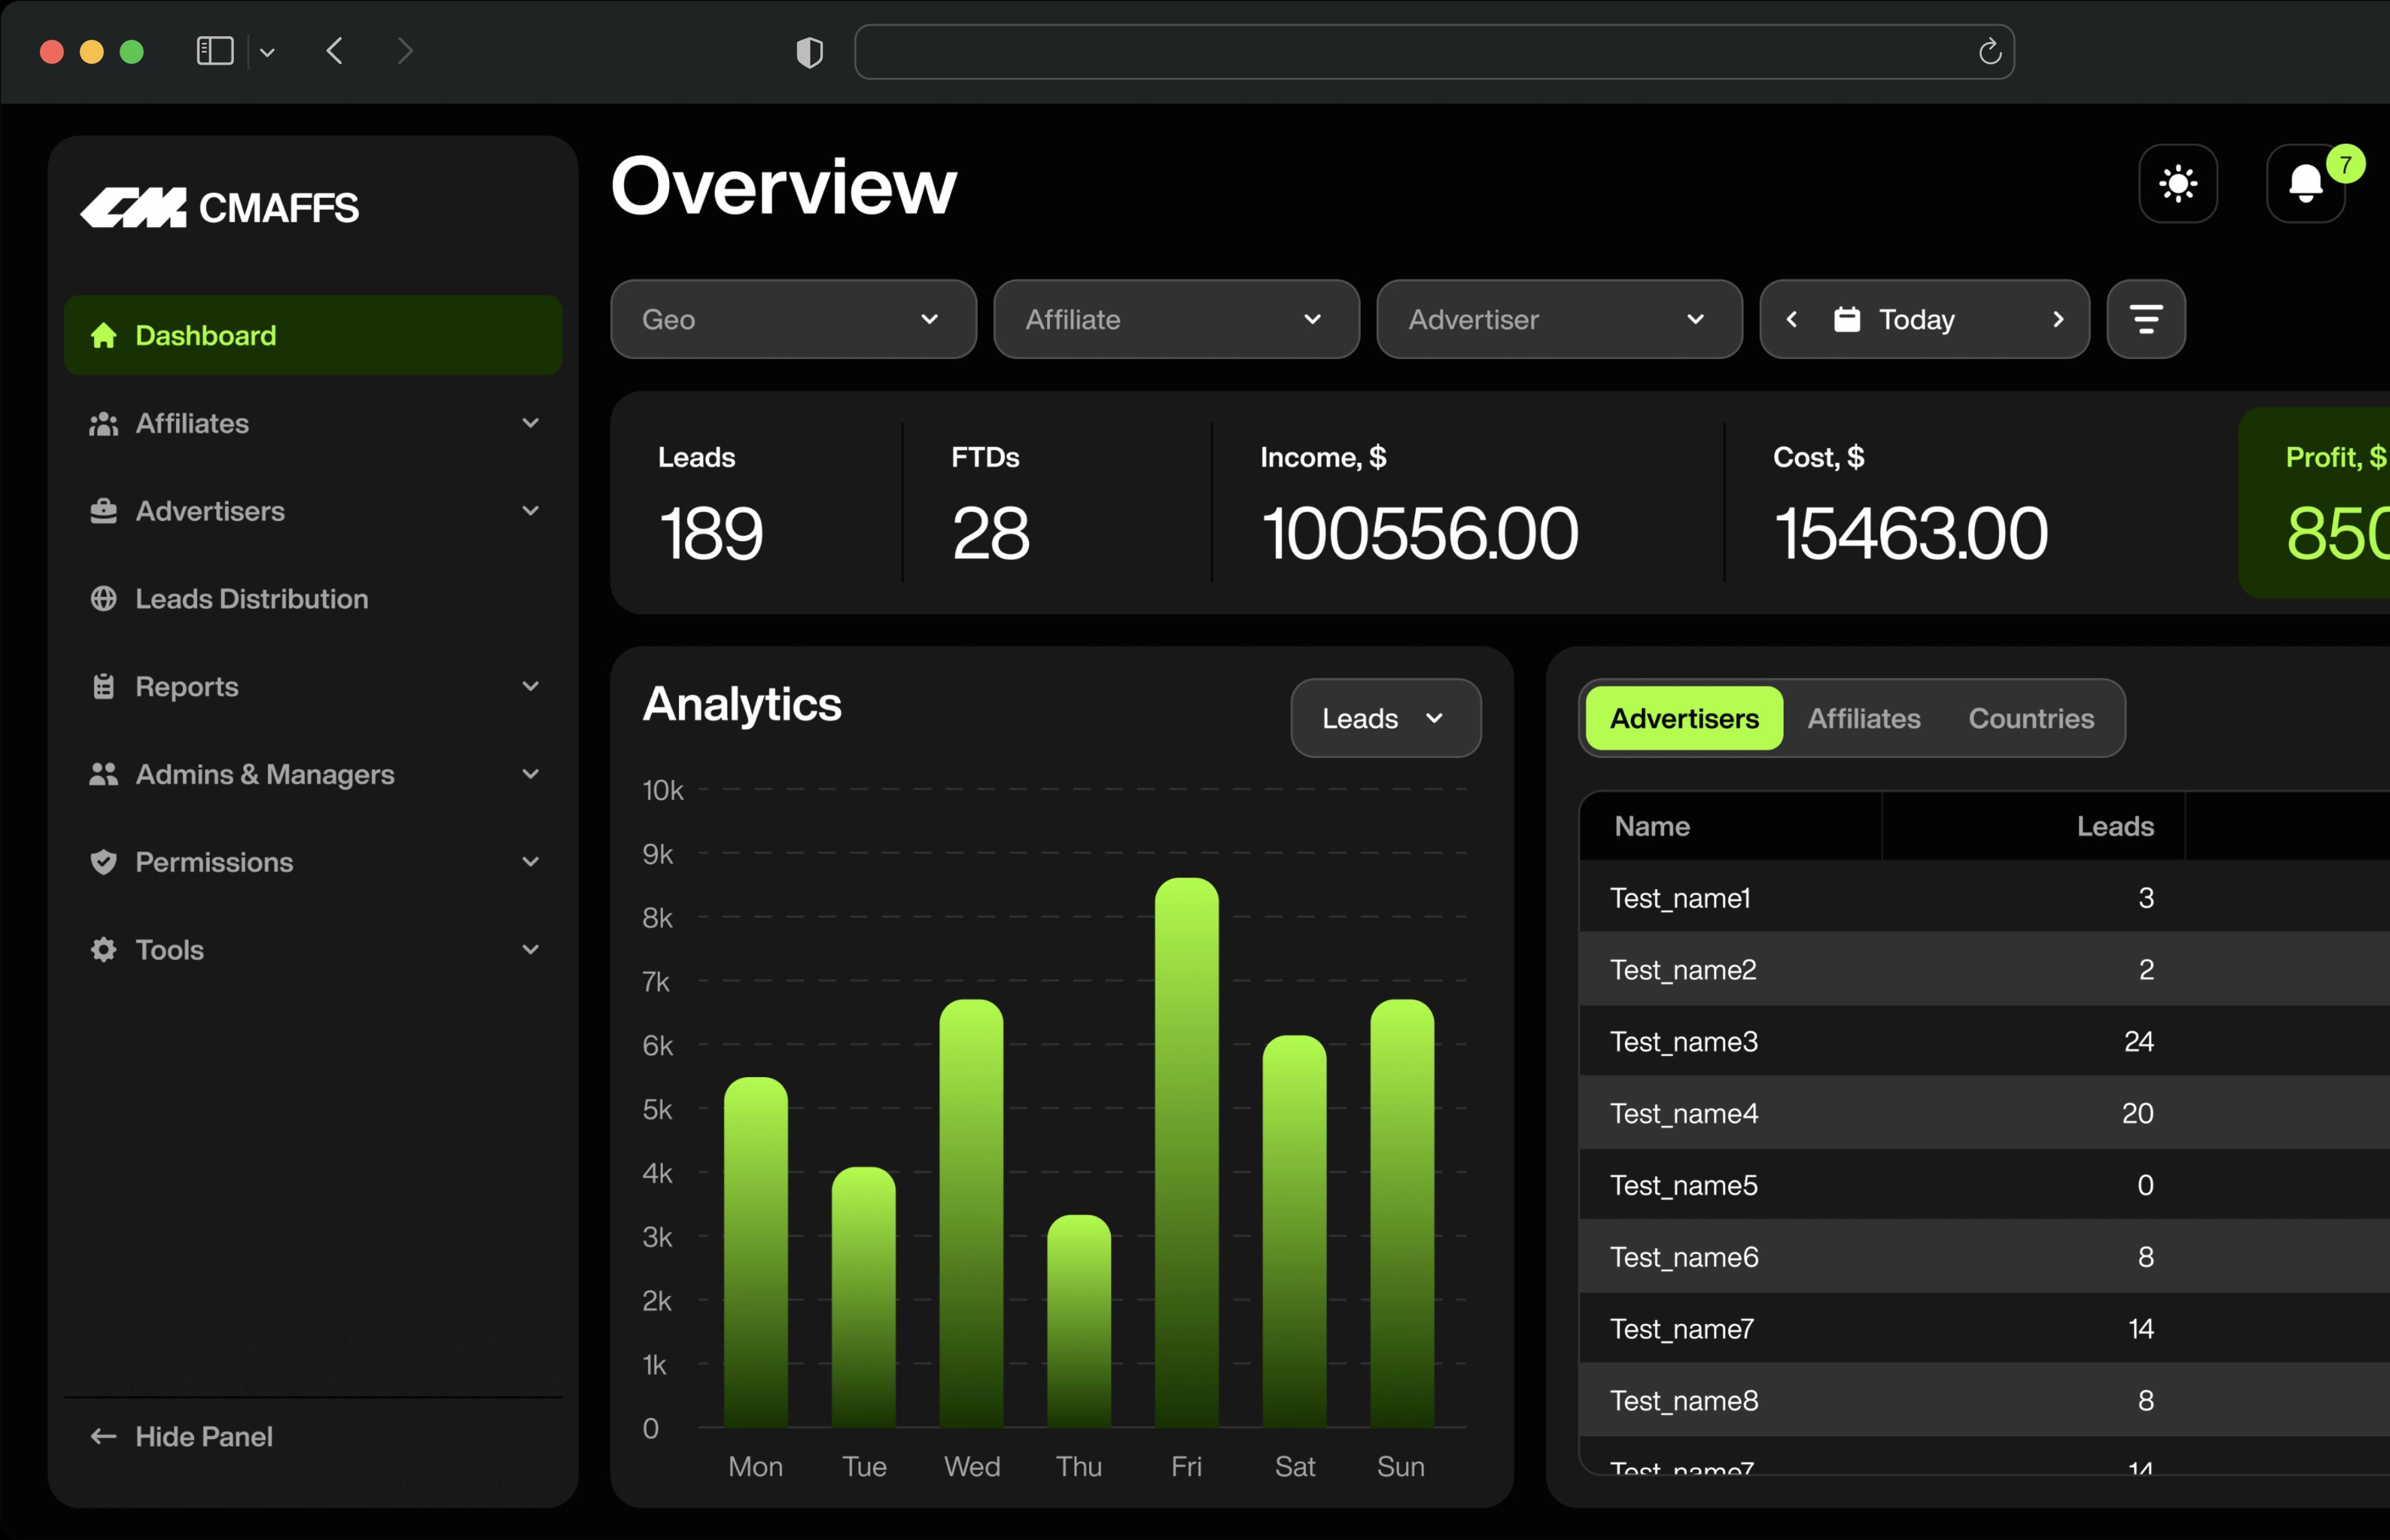Select the Test_name2 row
2390x1540 pixels.
pos(1984,969)
